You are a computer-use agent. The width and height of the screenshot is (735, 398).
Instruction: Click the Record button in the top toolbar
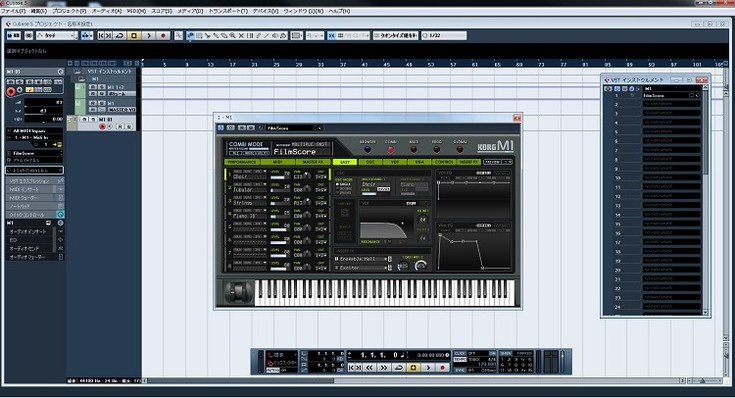pyautogui.click(x=163, y=36)
